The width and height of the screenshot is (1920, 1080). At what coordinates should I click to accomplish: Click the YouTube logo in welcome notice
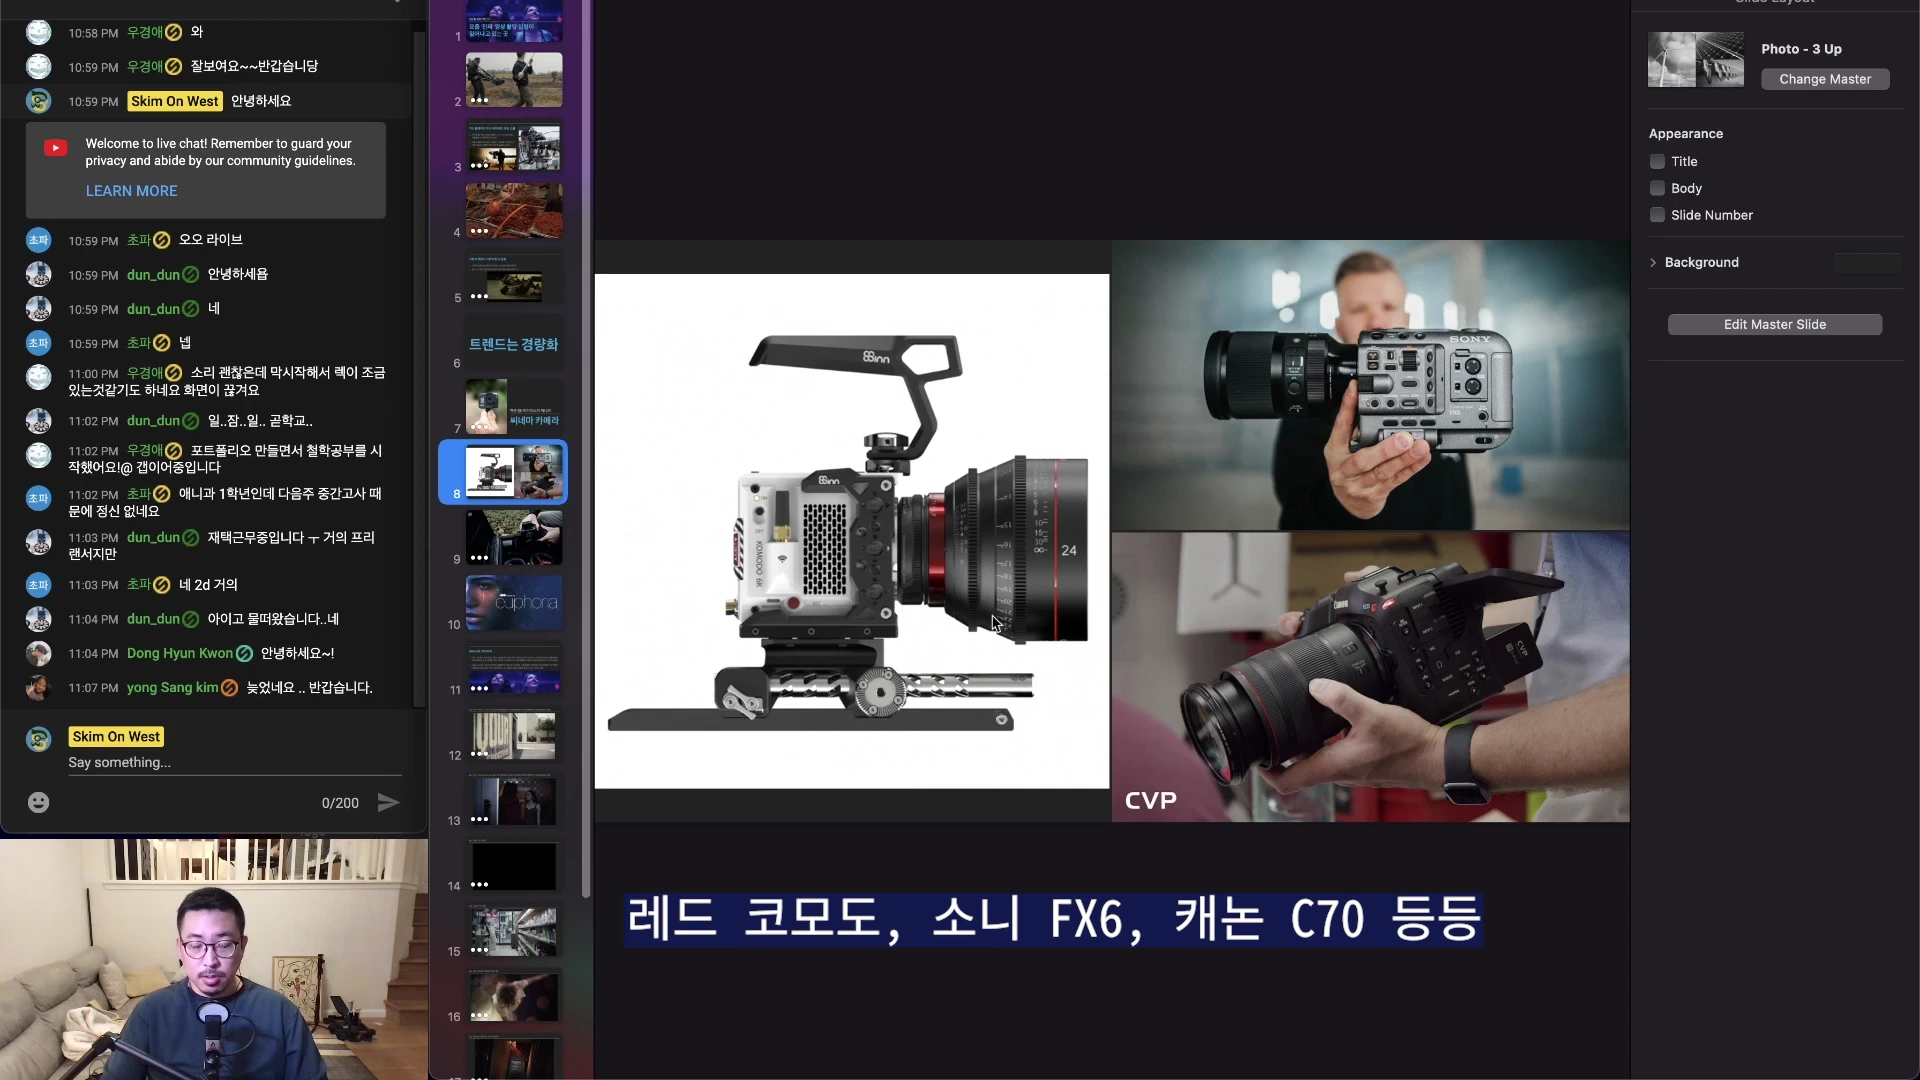[x=56, y=148]
